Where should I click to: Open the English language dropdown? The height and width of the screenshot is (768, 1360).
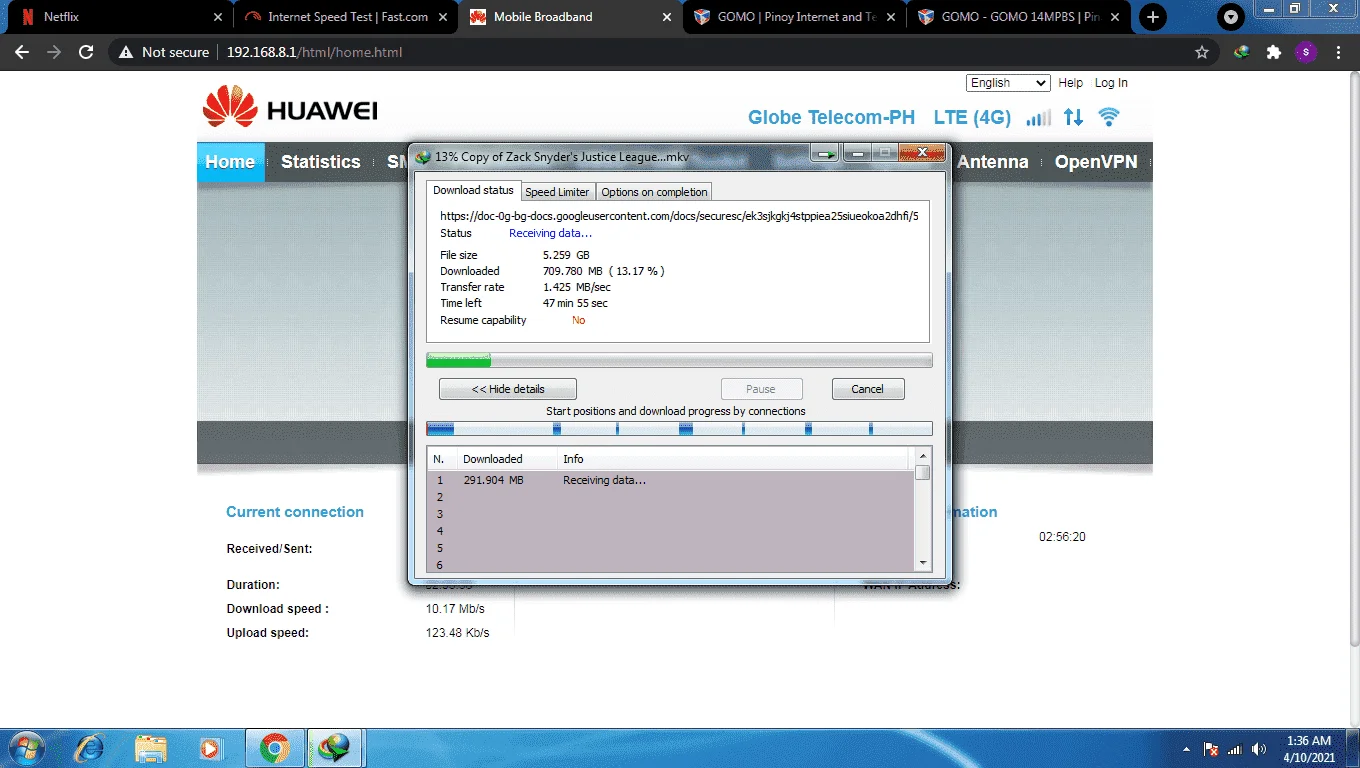pyautogui.click(x=1008, y=83)
